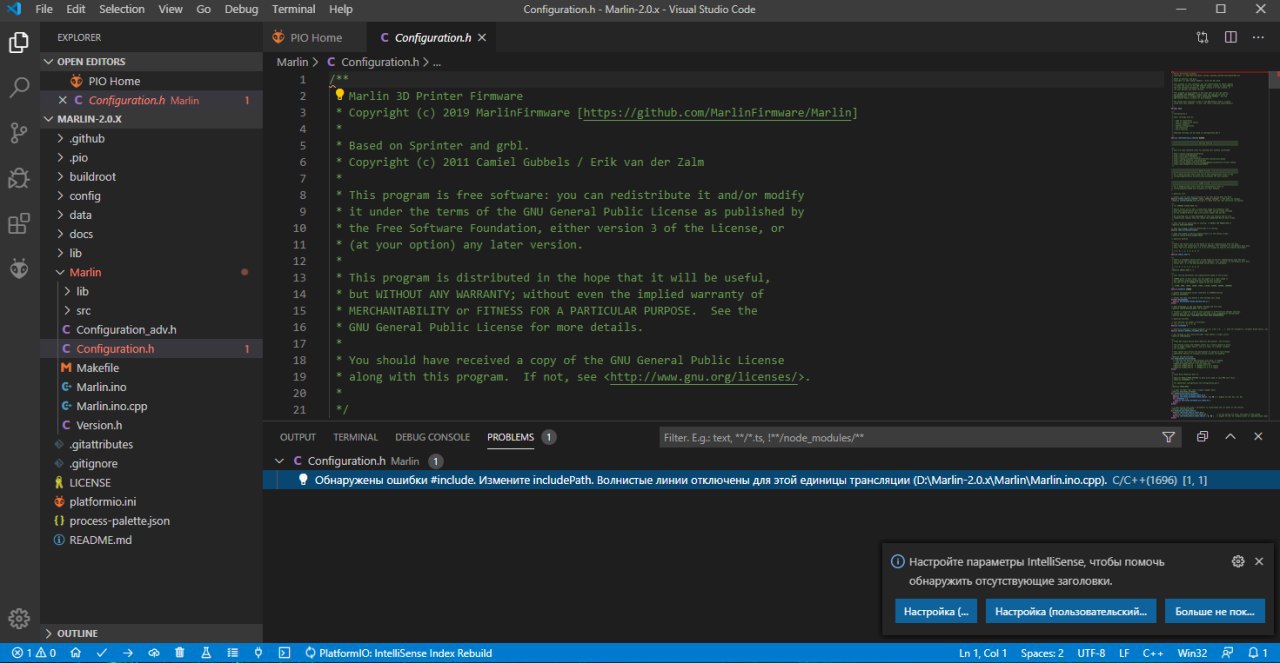This screenshot has width=1280, height=663.
Task: Click Collapse All icon in Problems panel
Action: (x=1202, y=437)
